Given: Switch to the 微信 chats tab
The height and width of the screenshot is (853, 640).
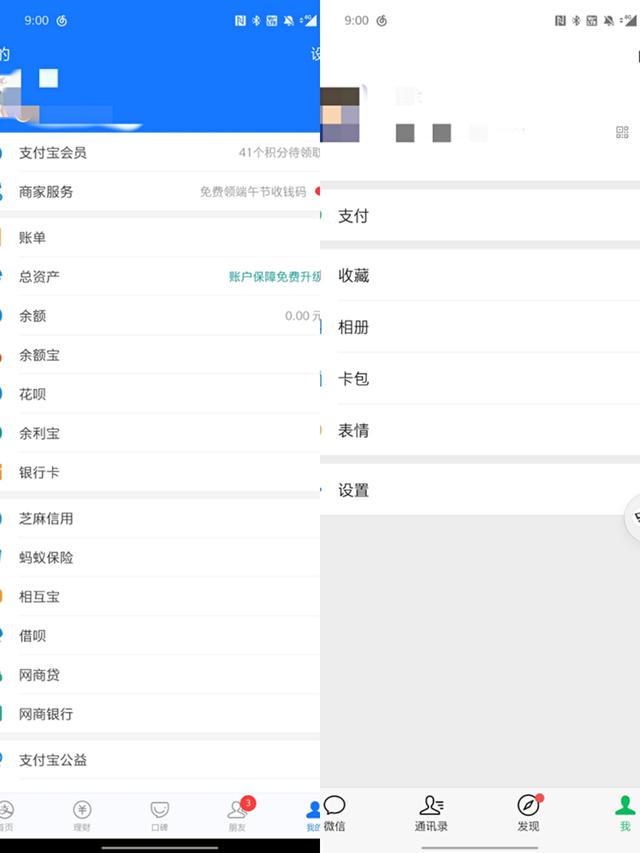Looking at the screenshot, I should coord(334,813).
